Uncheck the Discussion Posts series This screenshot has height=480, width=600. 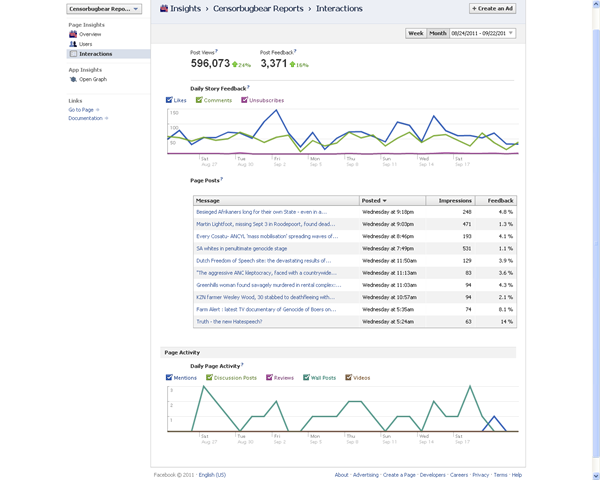209,377
